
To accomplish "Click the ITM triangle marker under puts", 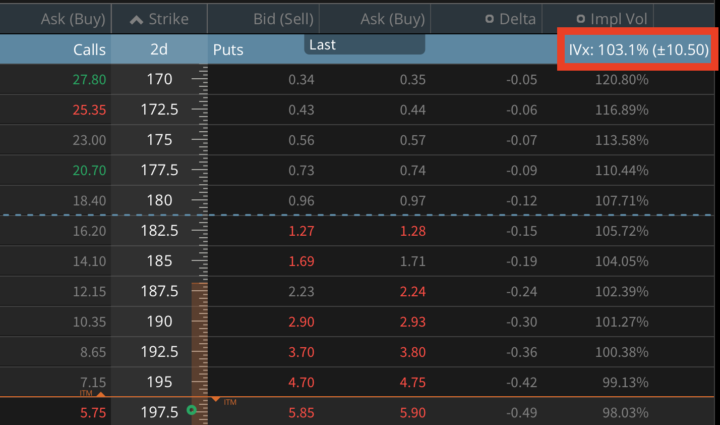I will [215, 399].
